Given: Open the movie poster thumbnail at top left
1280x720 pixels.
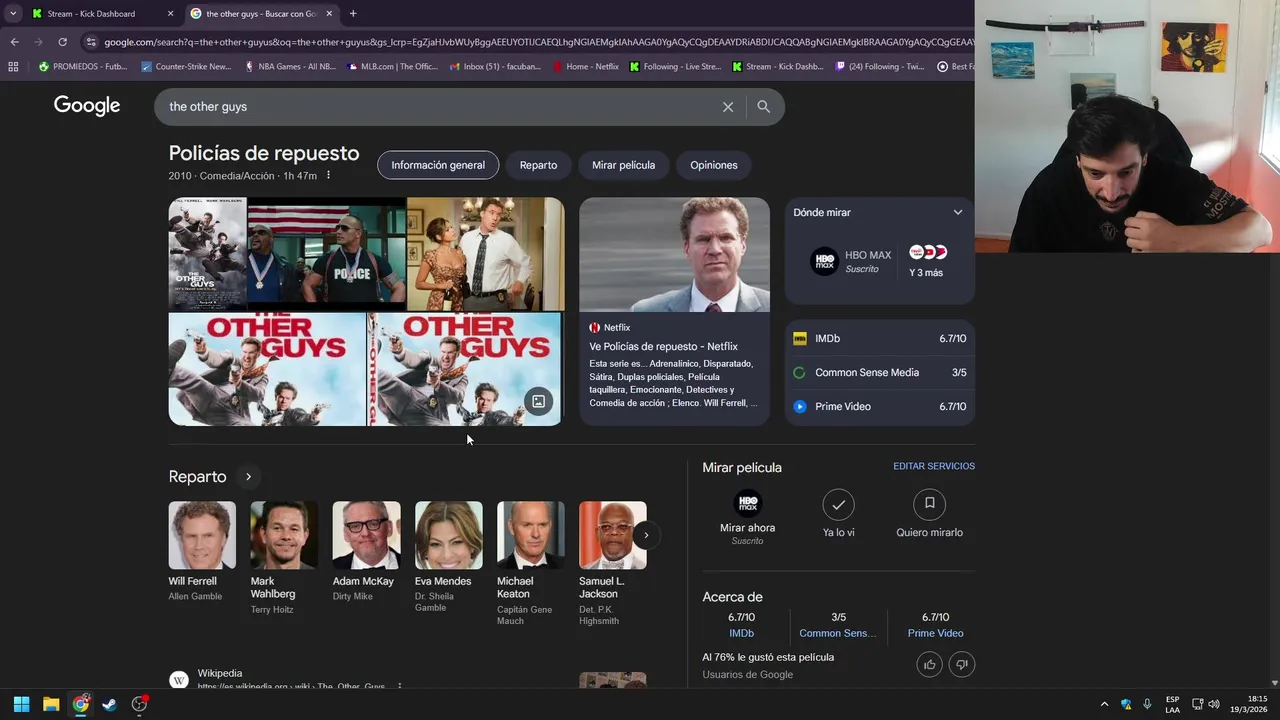Looking at the screenshot, I should (207, 254).
